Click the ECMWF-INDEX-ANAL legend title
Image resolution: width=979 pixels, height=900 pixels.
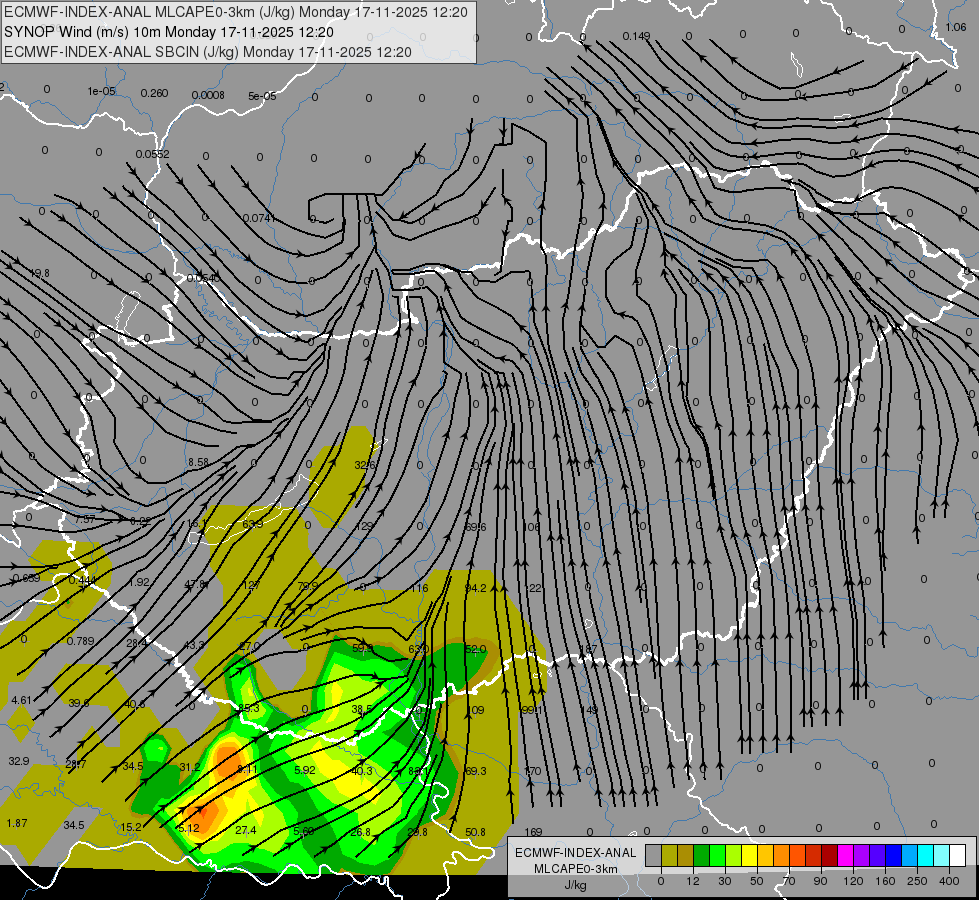(575, 853)
